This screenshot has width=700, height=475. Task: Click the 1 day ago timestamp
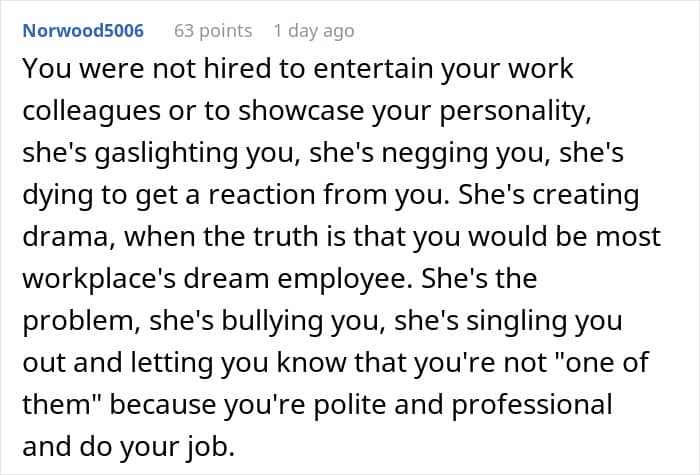314,31
